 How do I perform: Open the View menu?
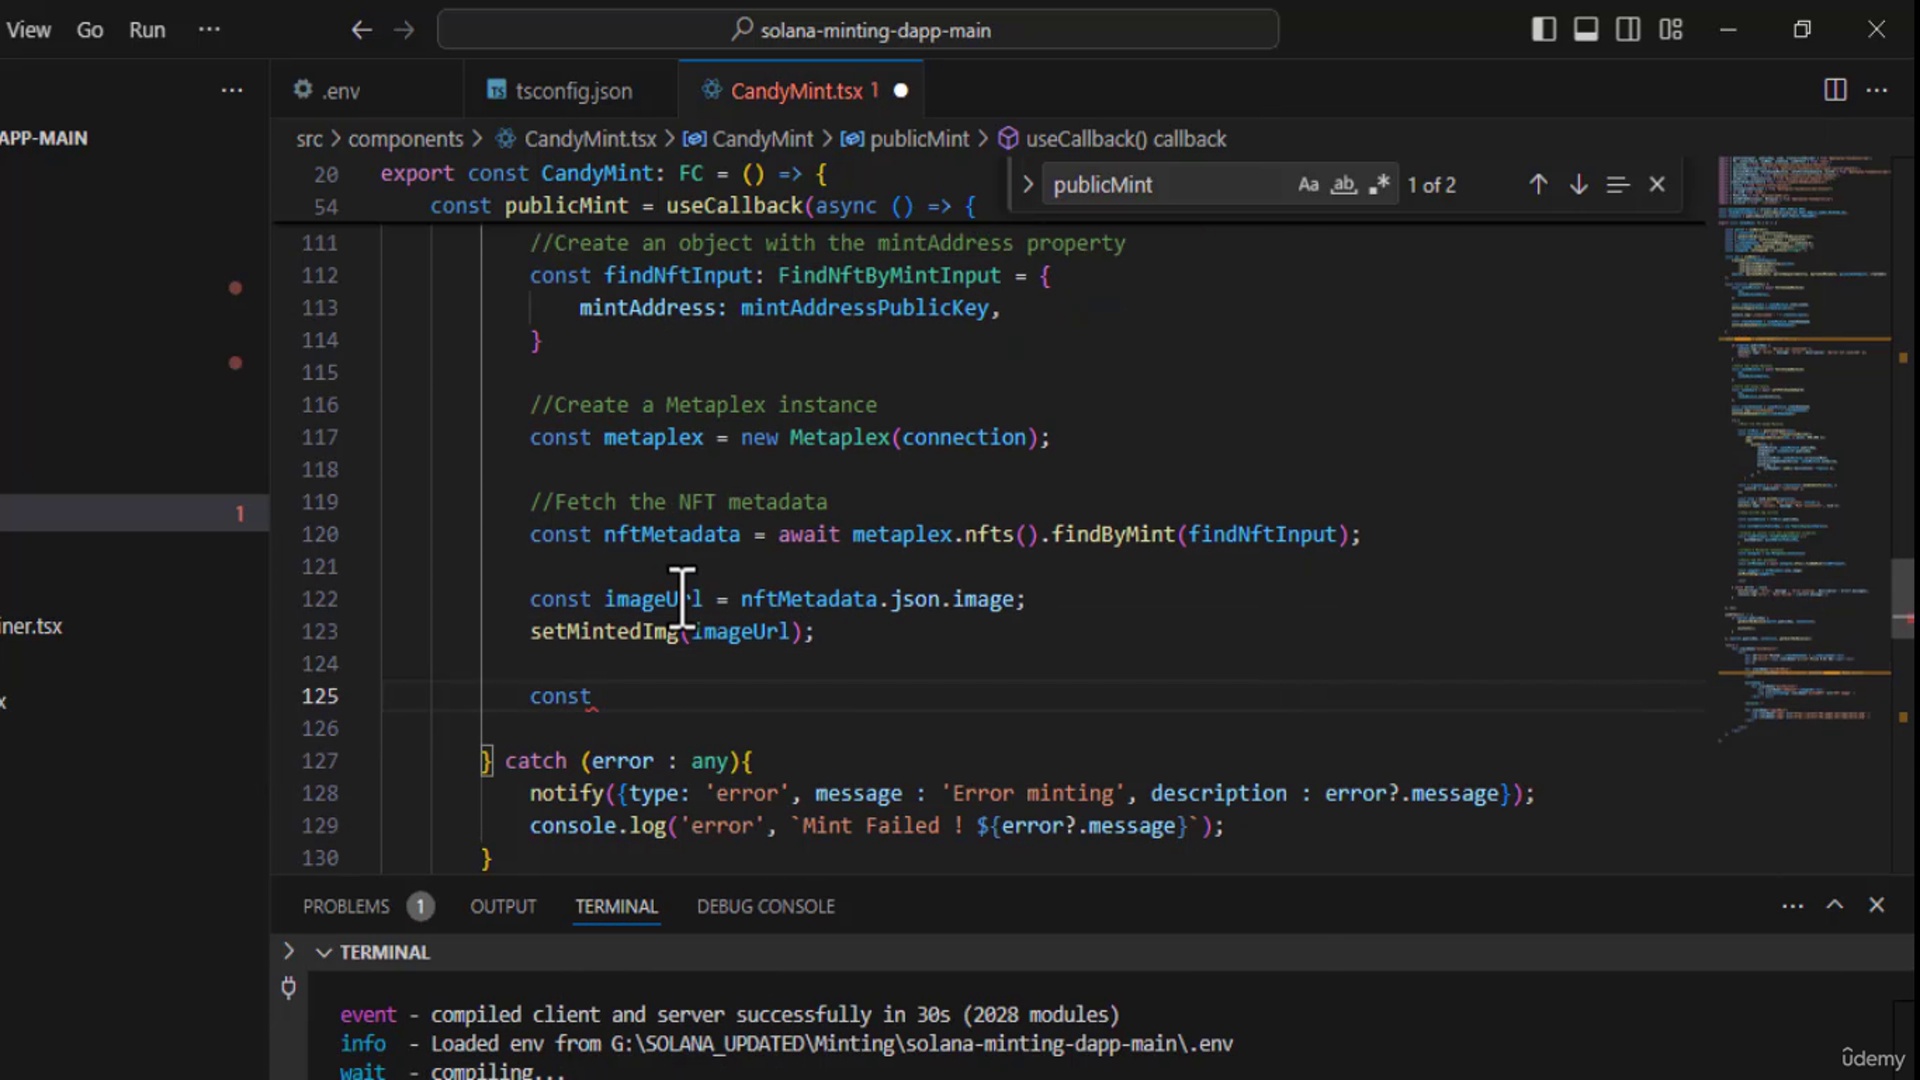click(x=28, y=30)
